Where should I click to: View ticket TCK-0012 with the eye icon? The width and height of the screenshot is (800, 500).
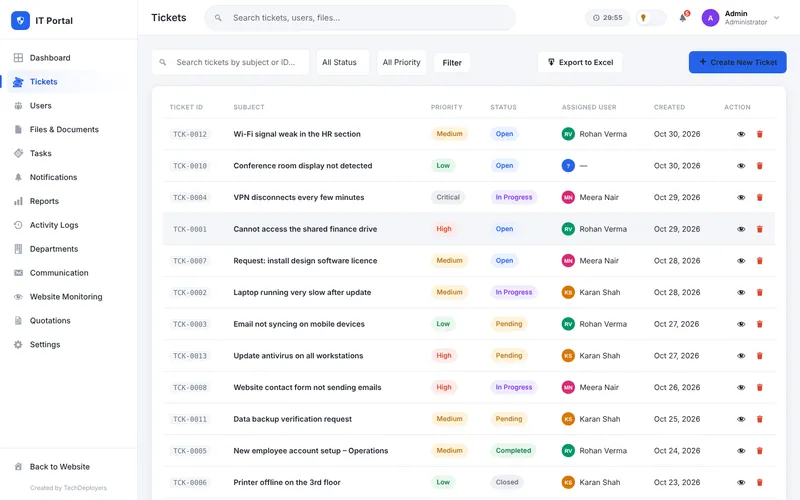tap(741, 134)
